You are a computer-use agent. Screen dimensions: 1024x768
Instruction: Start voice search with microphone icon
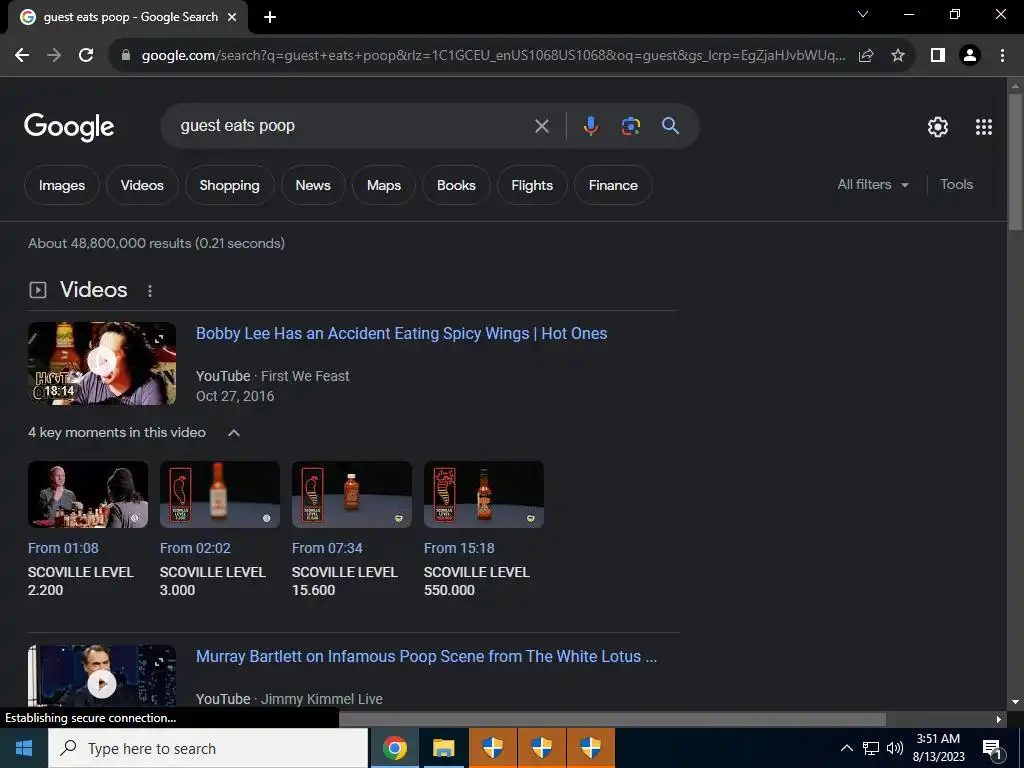coord(590,125)
